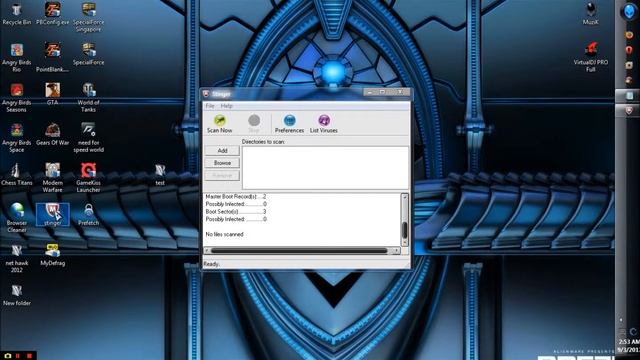Click the greyed Stop toolbar icon

pos(254,123)
